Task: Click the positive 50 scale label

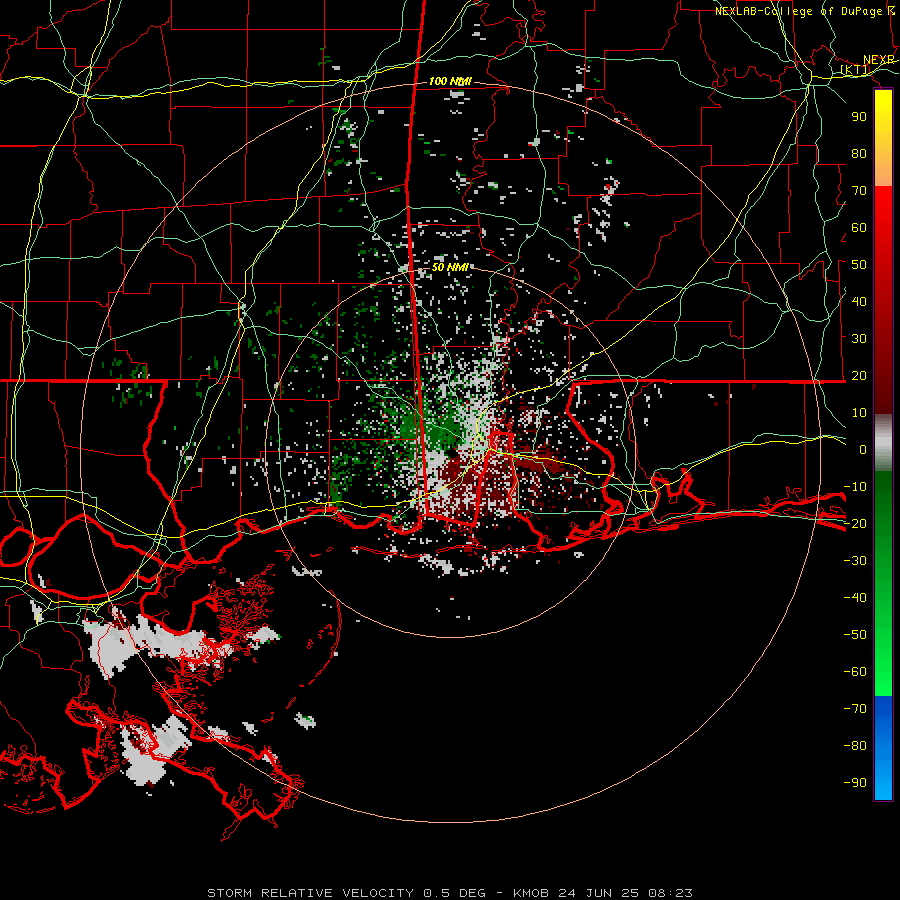Action: tap(859, 265)
